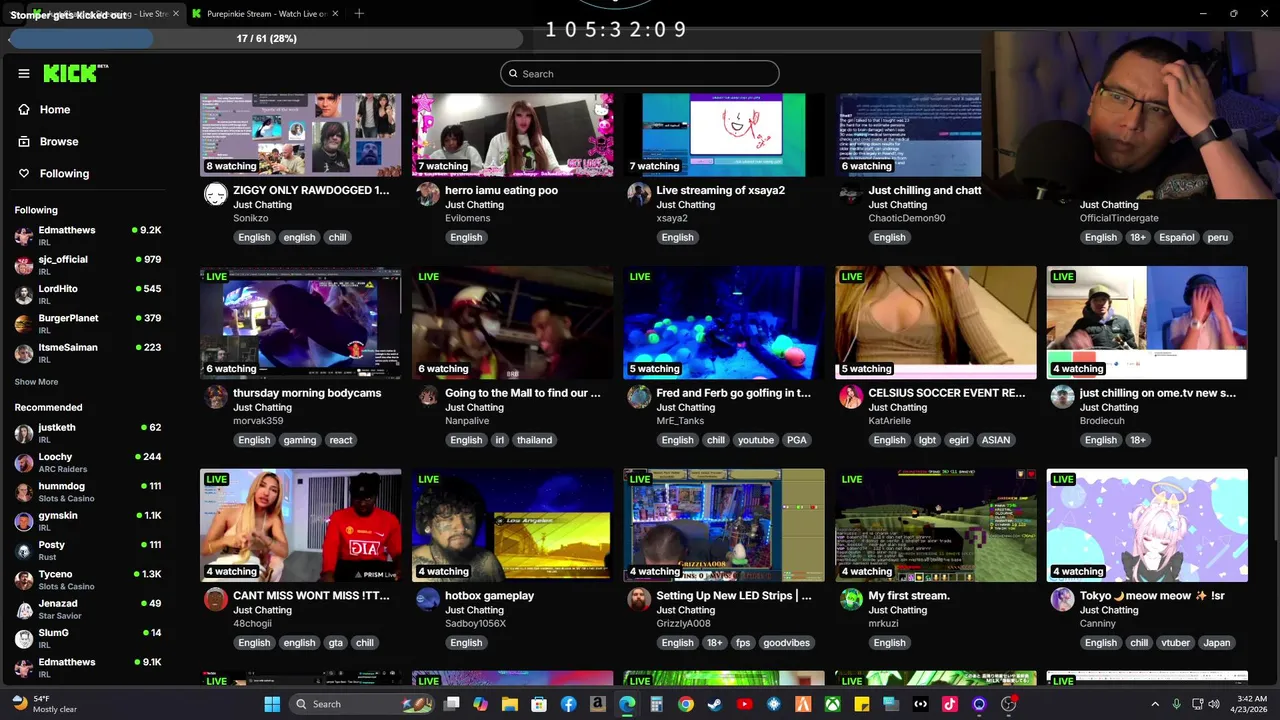Image resolution: width=1280 pixels, height=720 pixels.
Task: Click morvak359 channel avatar
Action: (215, 397)
